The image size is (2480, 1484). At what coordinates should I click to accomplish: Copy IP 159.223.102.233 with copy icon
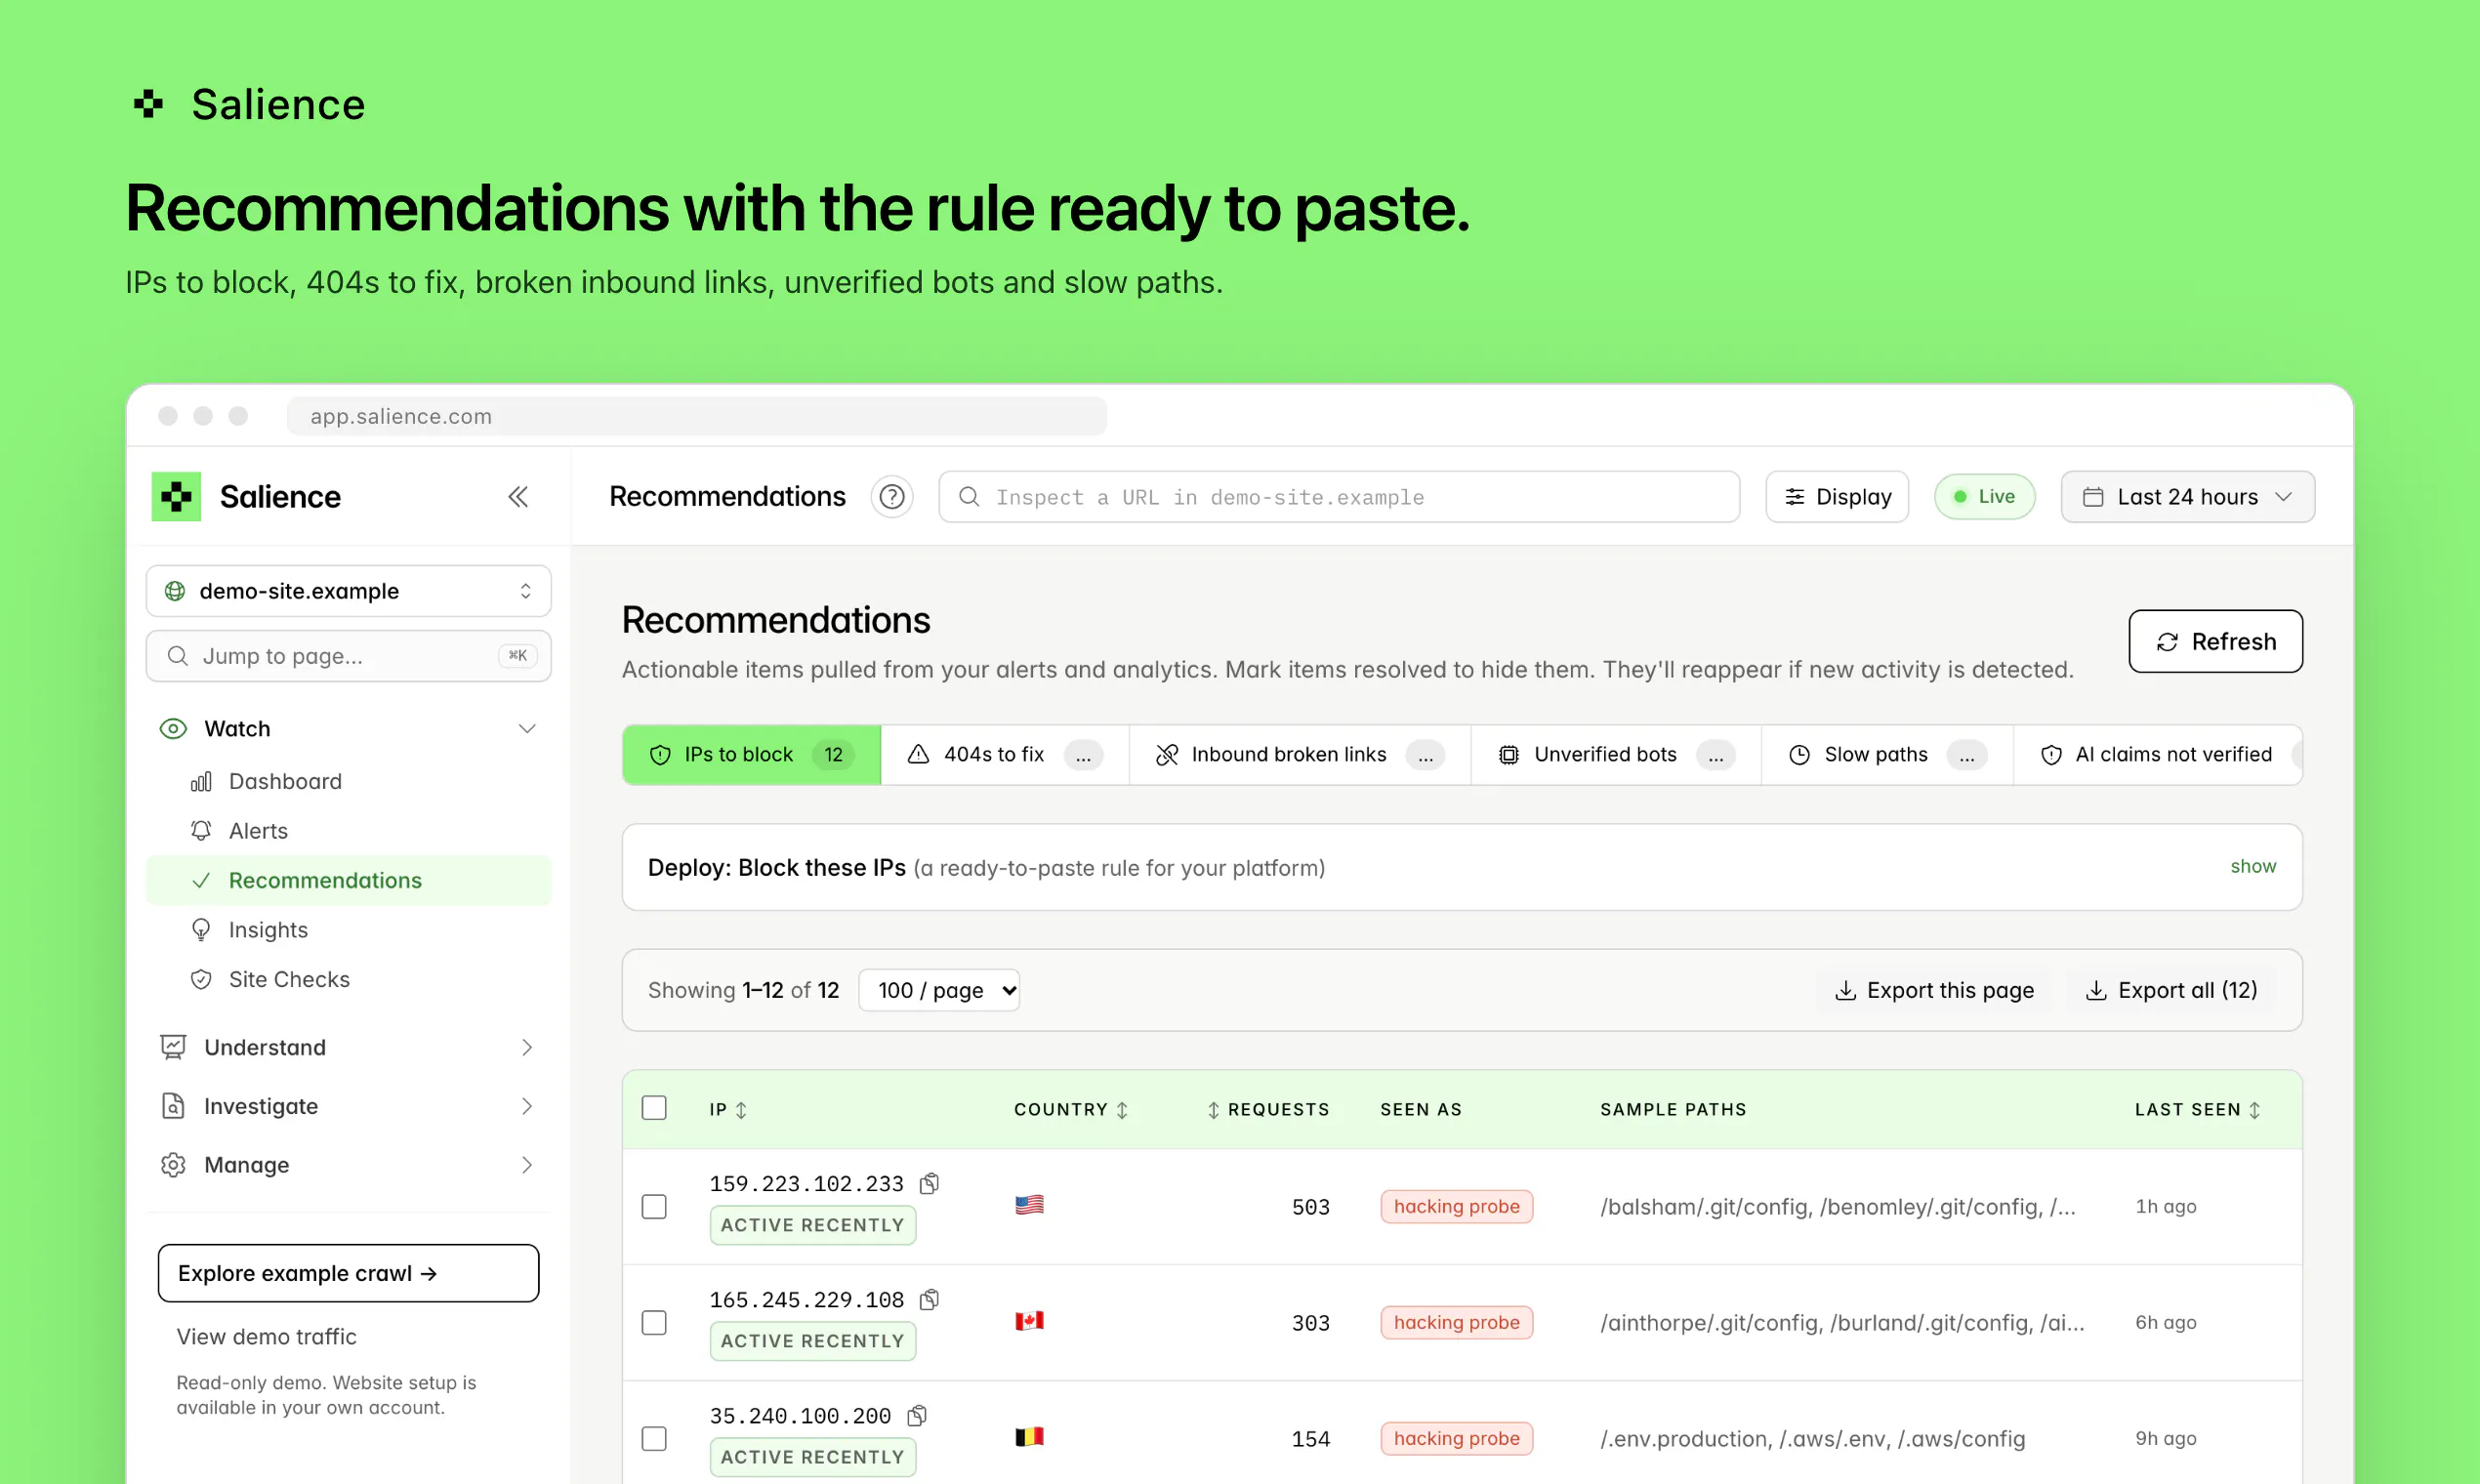(929, 1183)
